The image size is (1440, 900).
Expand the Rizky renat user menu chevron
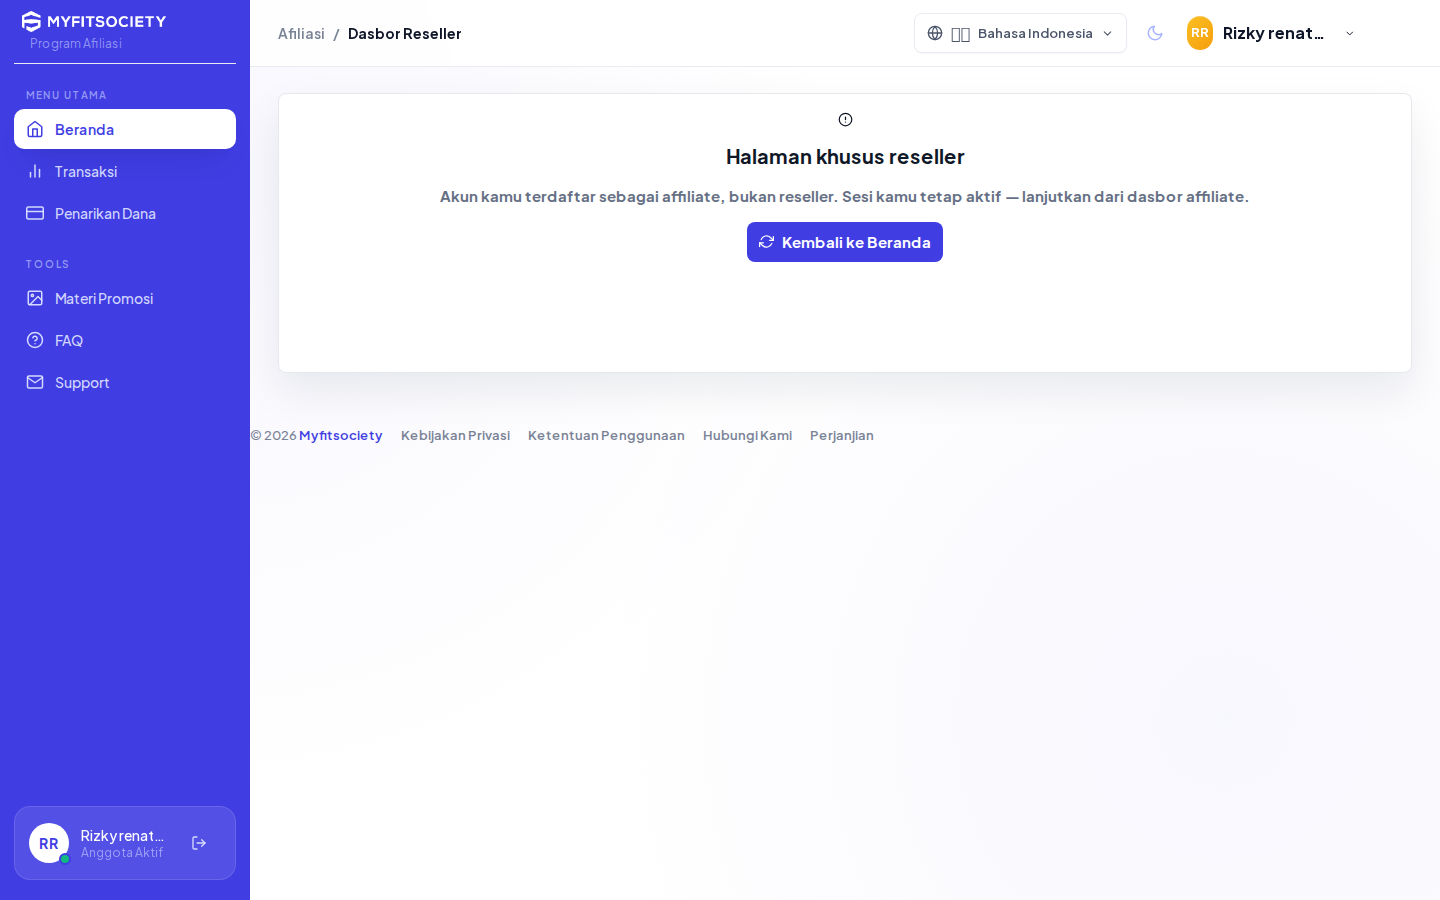(x=1350, y=33)
